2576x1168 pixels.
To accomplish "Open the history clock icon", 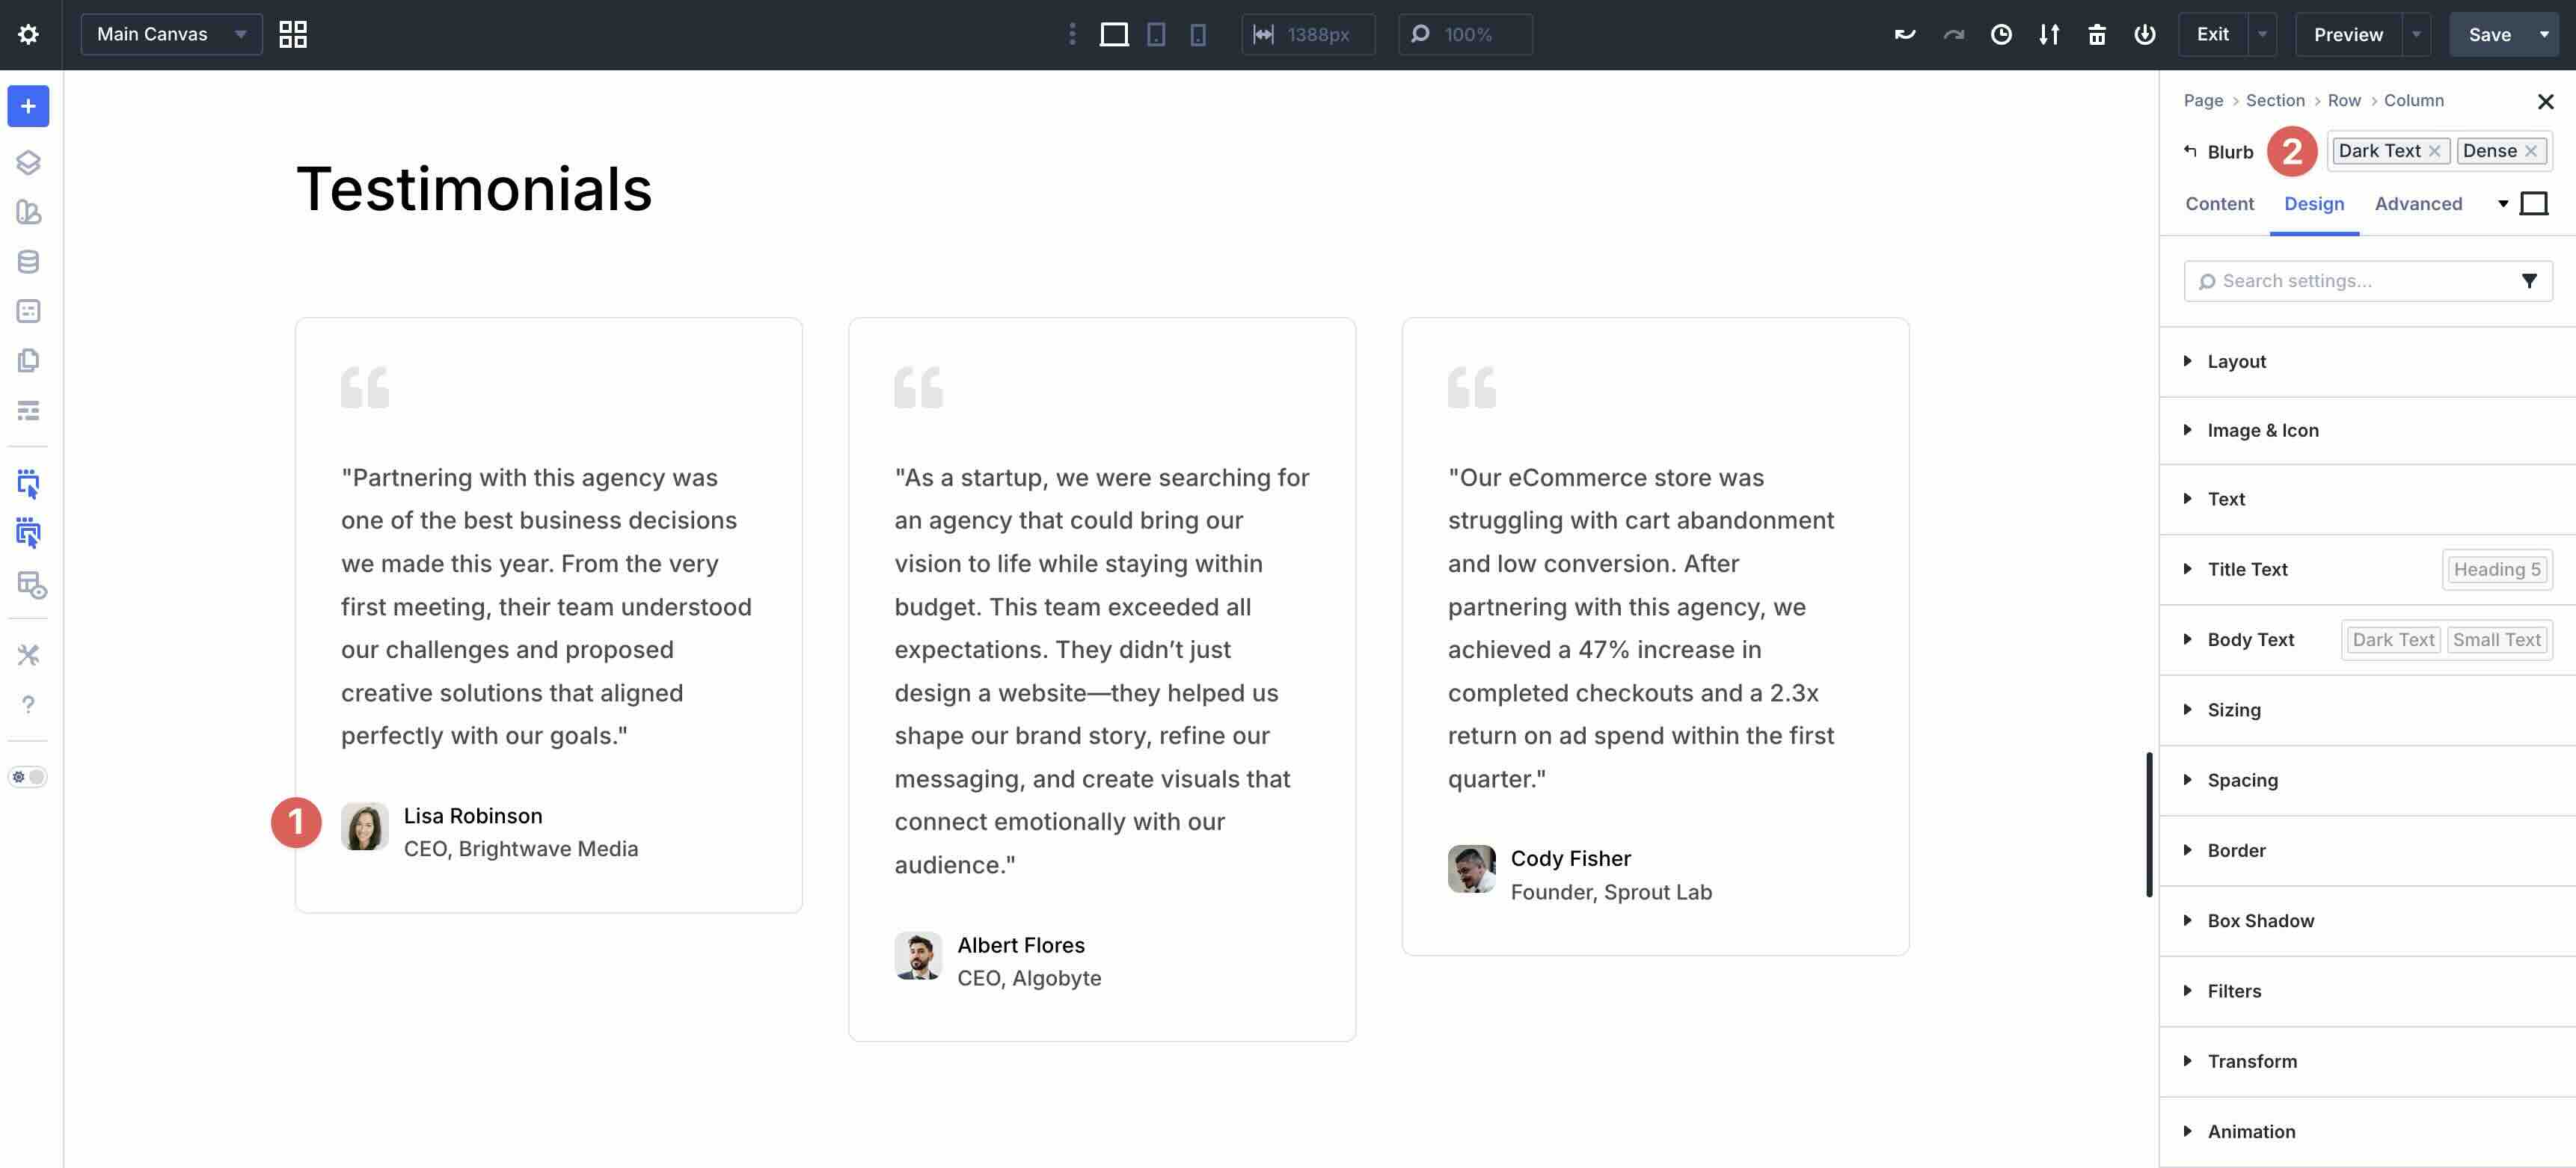I will pos(2001,34).
